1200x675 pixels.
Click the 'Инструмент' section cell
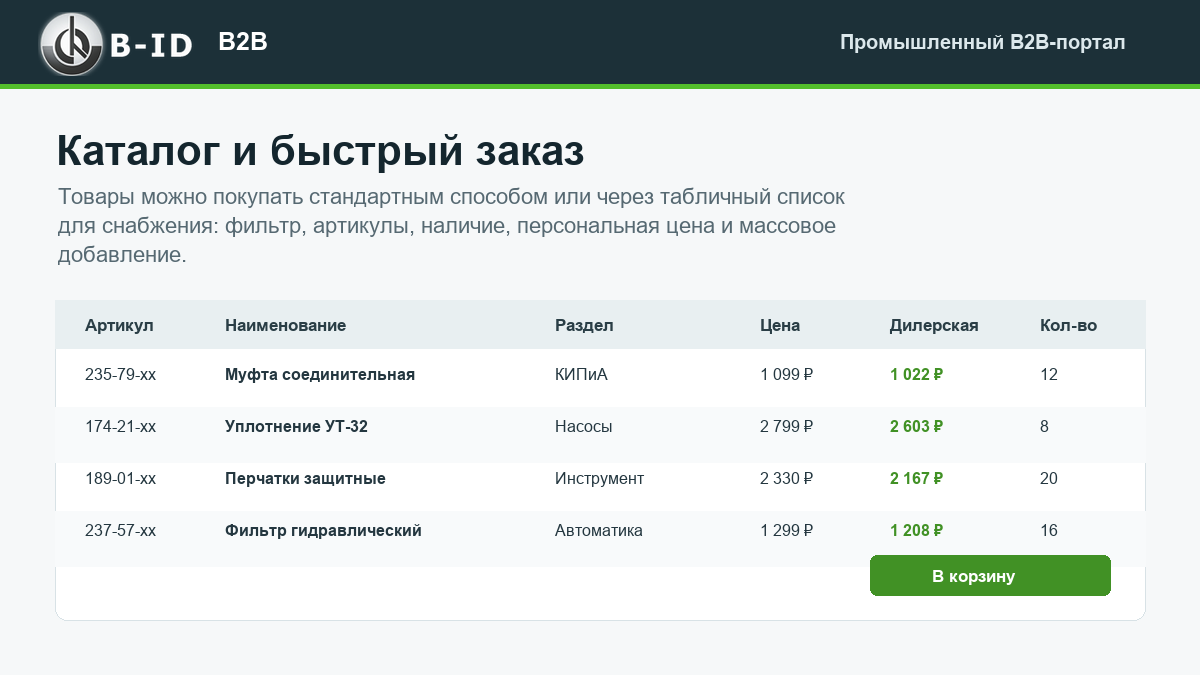coord(599,479)
